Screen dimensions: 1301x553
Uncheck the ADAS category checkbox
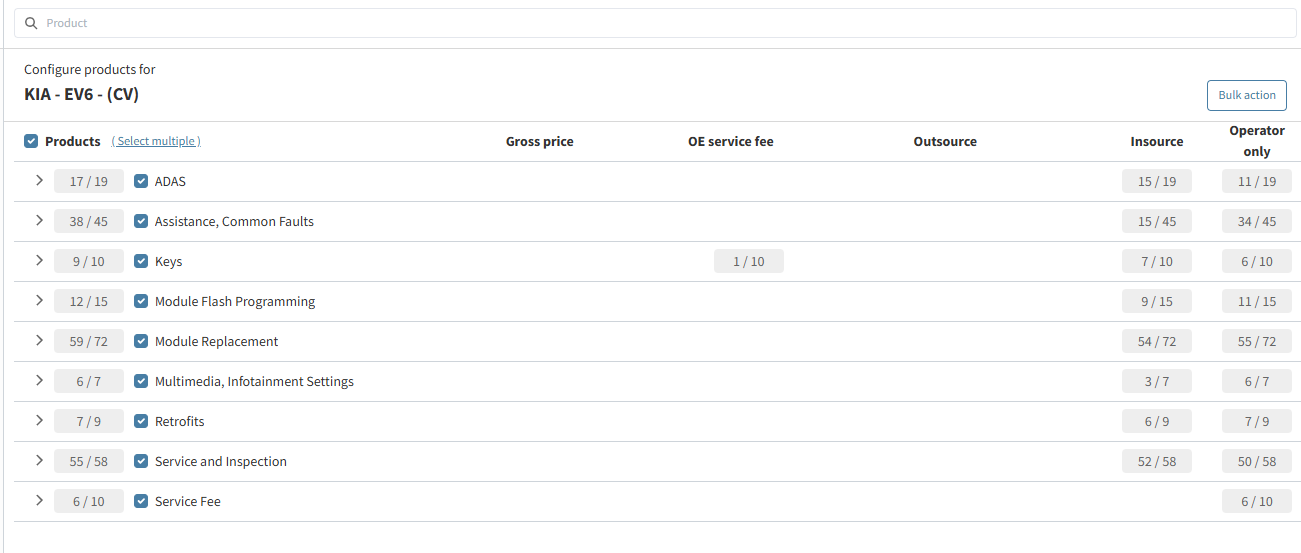(x=141, y=181)
